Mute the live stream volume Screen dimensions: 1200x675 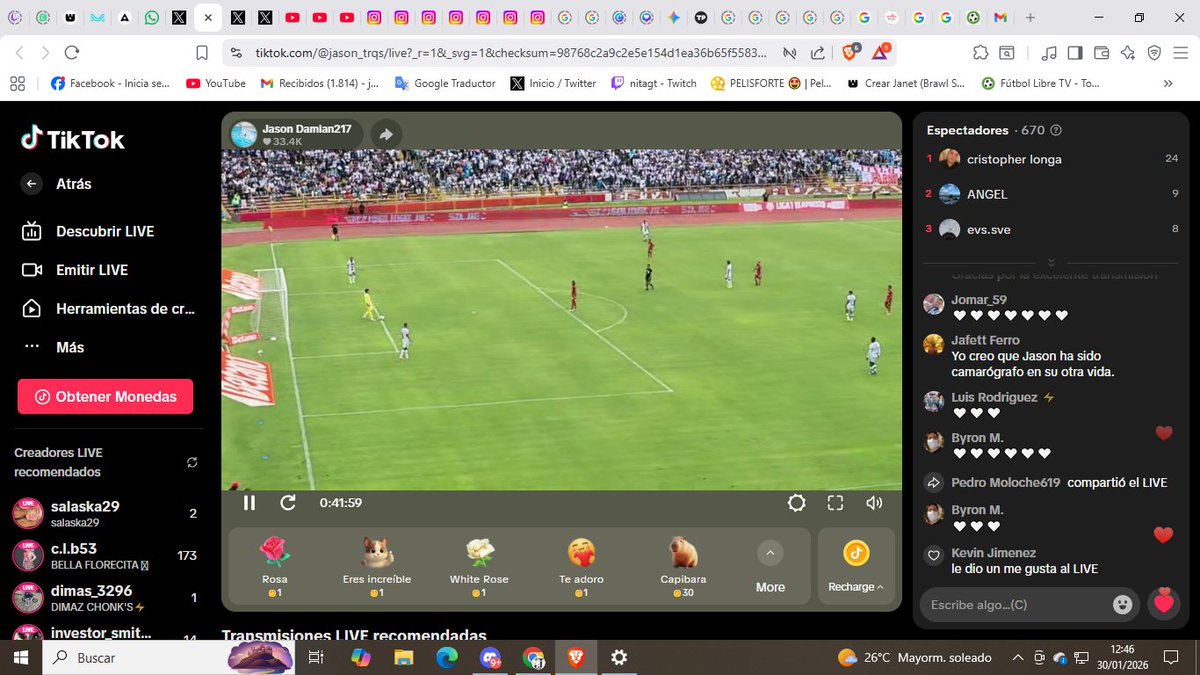tap(874, 503)
